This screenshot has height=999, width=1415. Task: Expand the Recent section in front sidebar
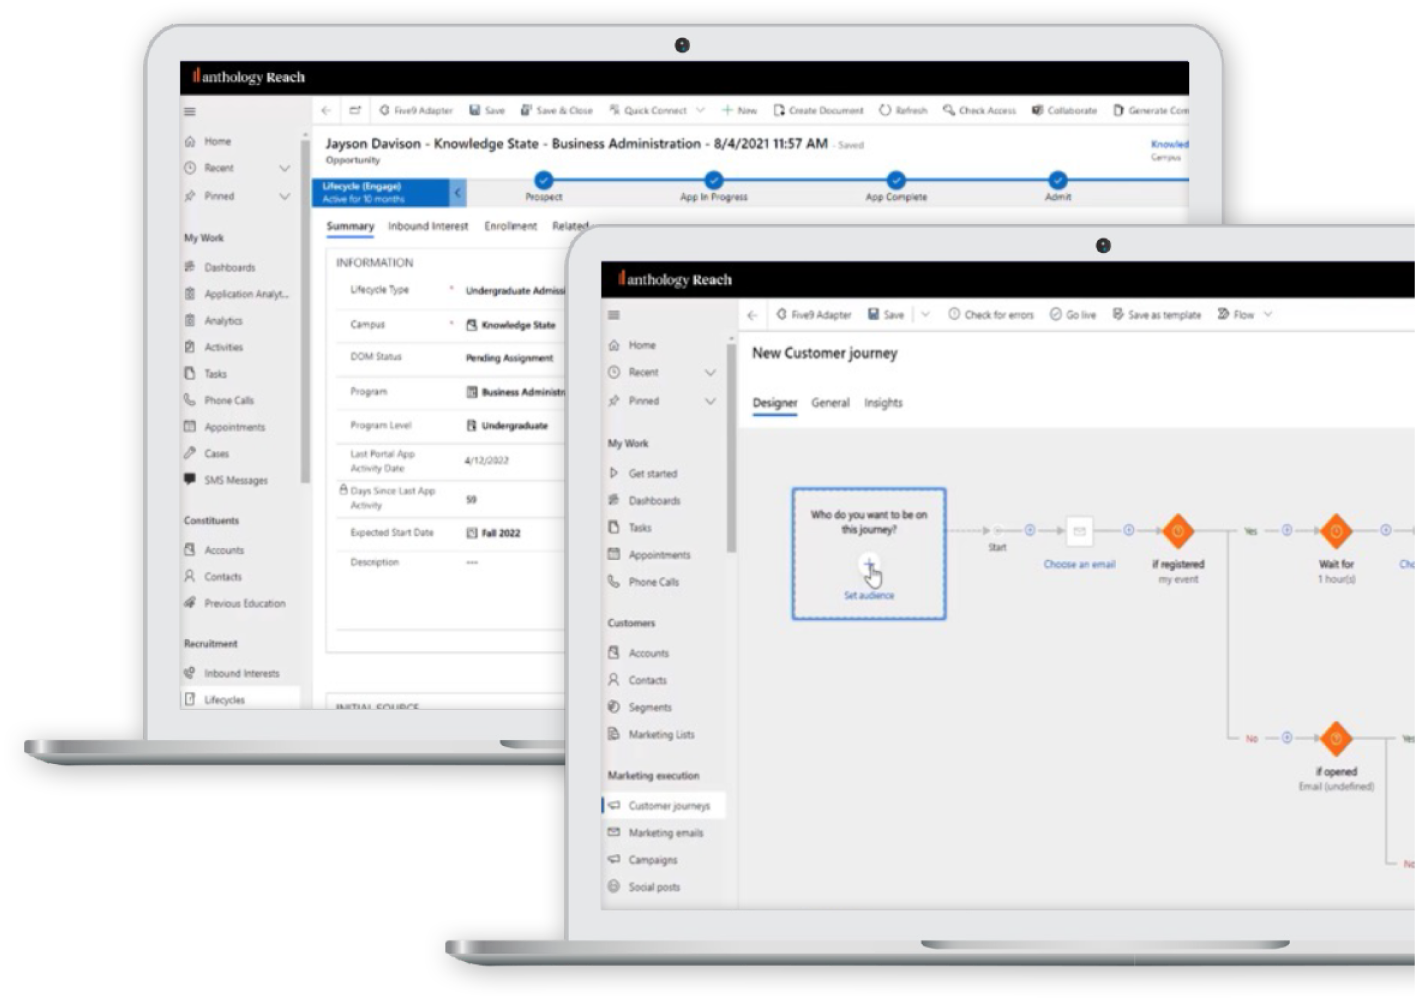click(x=710, y=372)
